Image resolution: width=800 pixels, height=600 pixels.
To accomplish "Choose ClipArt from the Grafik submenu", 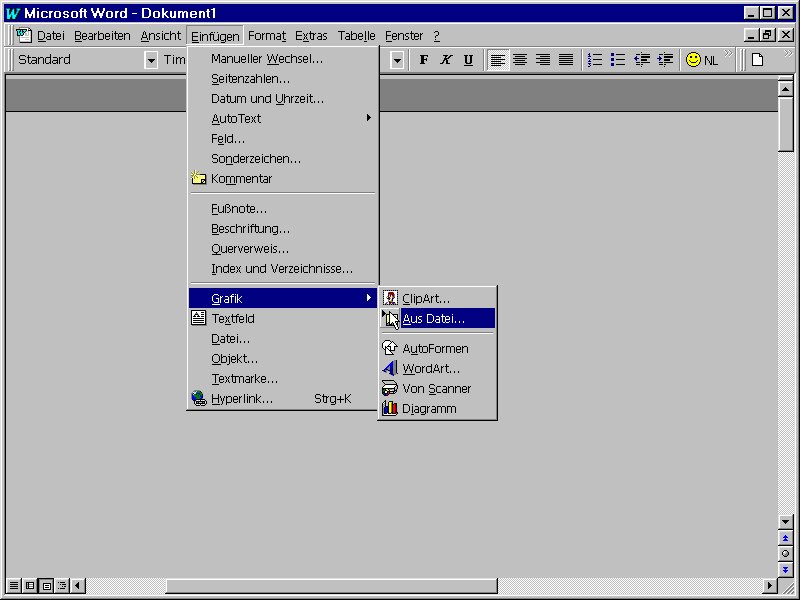I will point(426,298).
